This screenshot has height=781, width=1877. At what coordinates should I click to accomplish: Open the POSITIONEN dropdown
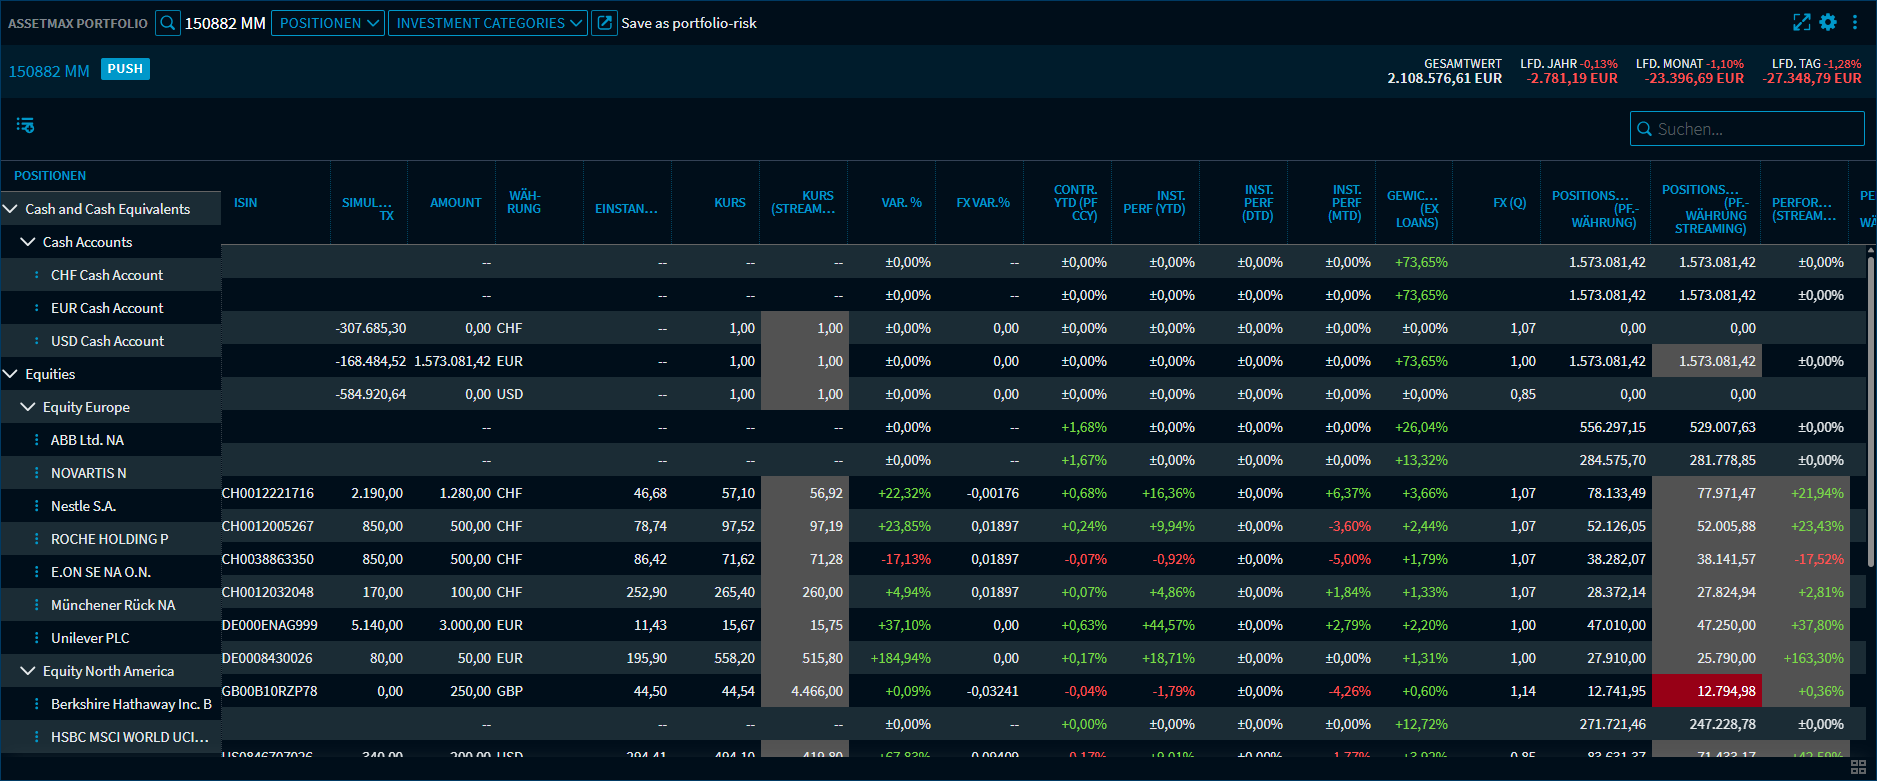329,23
